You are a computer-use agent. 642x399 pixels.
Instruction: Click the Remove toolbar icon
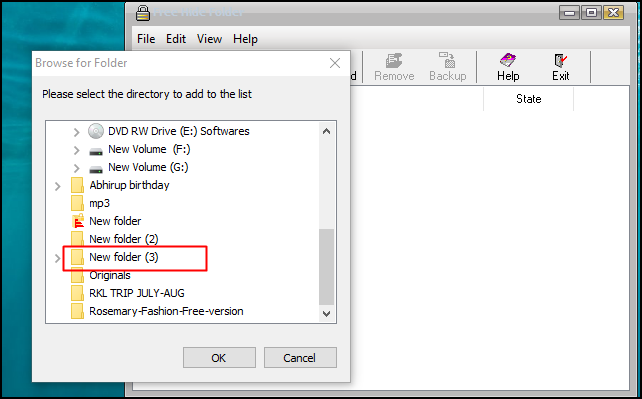[x=394, y=61]
